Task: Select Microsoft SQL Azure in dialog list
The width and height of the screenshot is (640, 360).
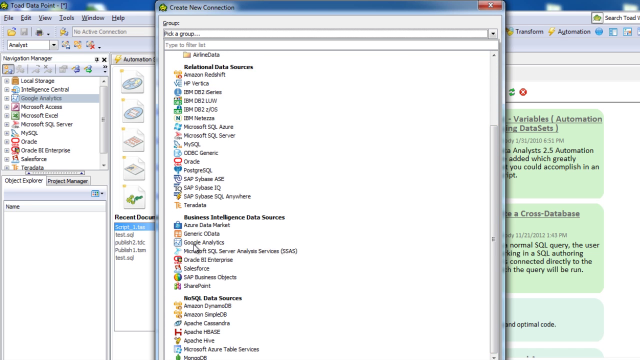Action: [208, 127]
